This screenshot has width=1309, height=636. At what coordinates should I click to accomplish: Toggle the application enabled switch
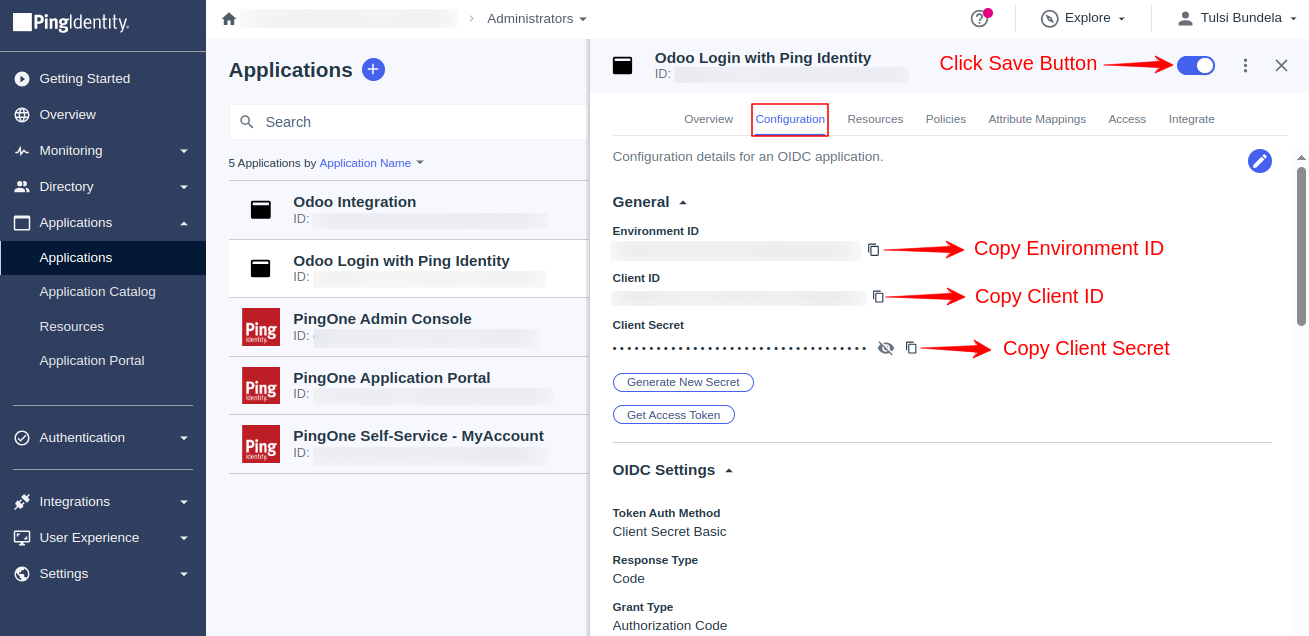pyautogui.click(x=1196, y=65)
